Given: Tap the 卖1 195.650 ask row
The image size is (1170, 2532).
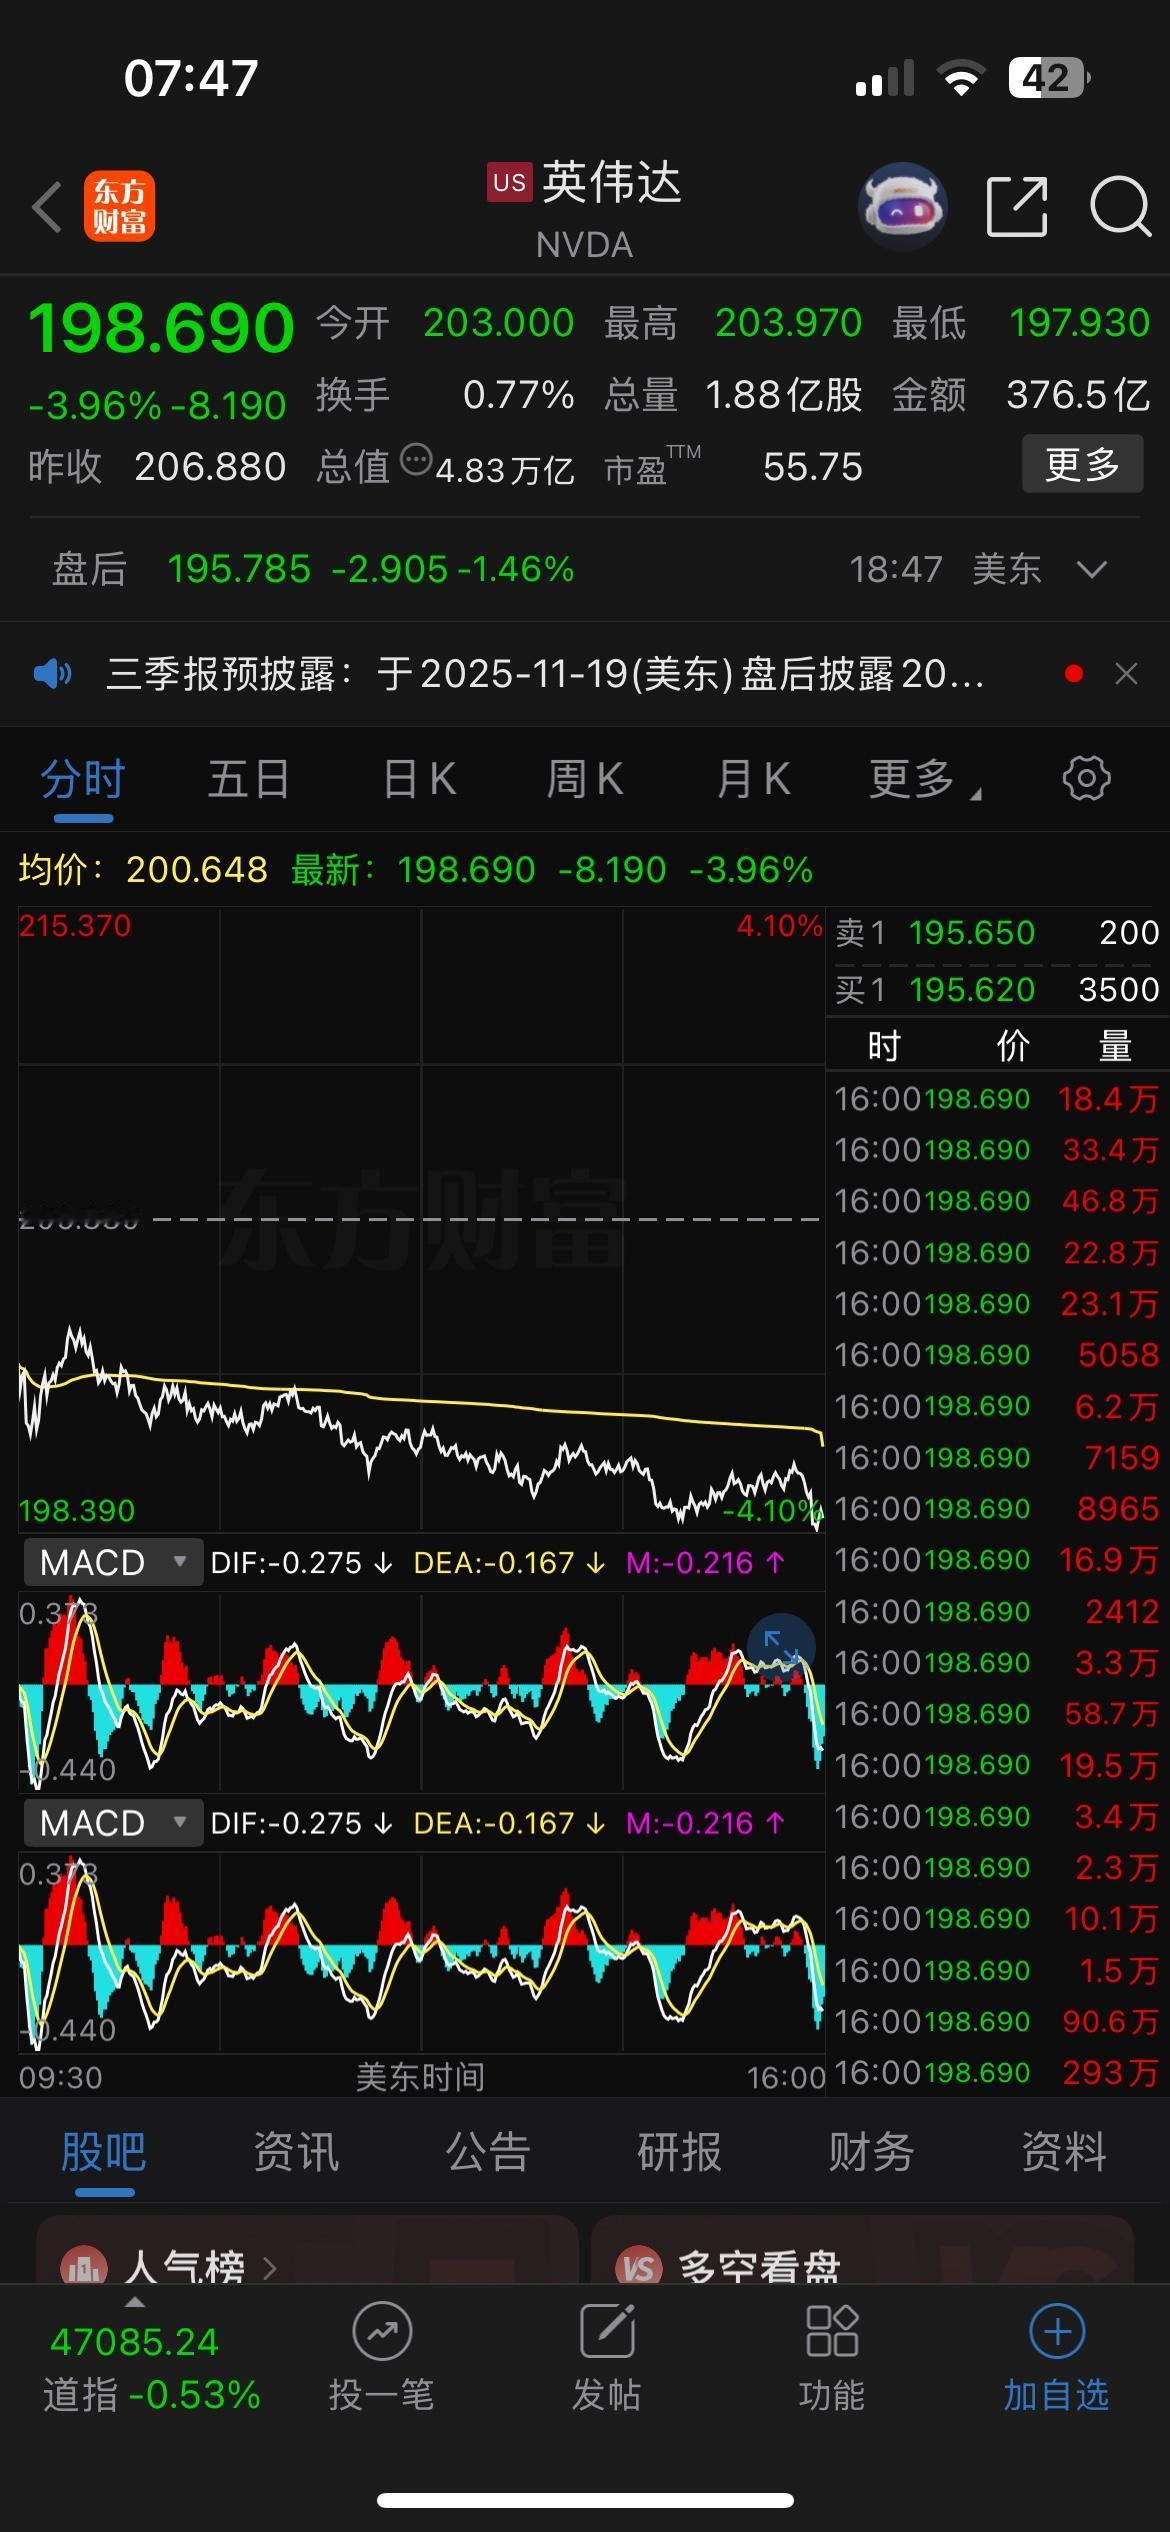Looking at the screenshot, I should click(x=997, y=933).
